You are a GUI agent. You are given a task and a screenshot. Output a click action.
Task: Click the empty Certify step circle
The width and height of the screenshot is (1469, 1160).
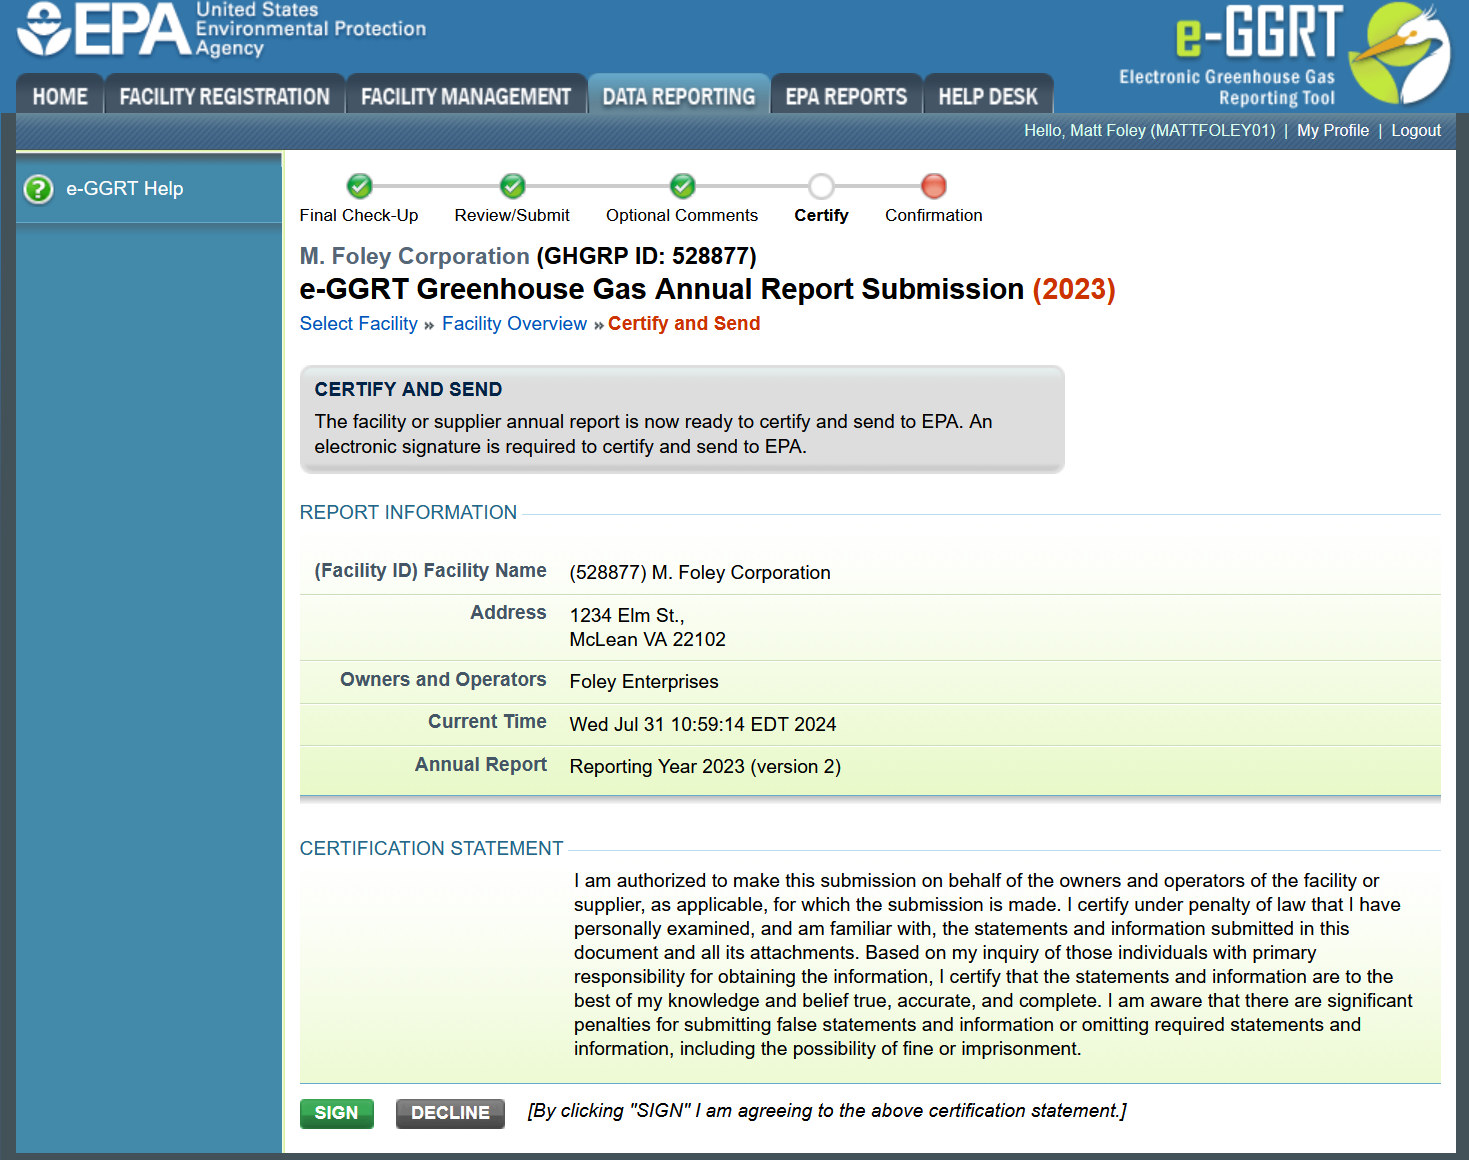[x=821, y=186]
